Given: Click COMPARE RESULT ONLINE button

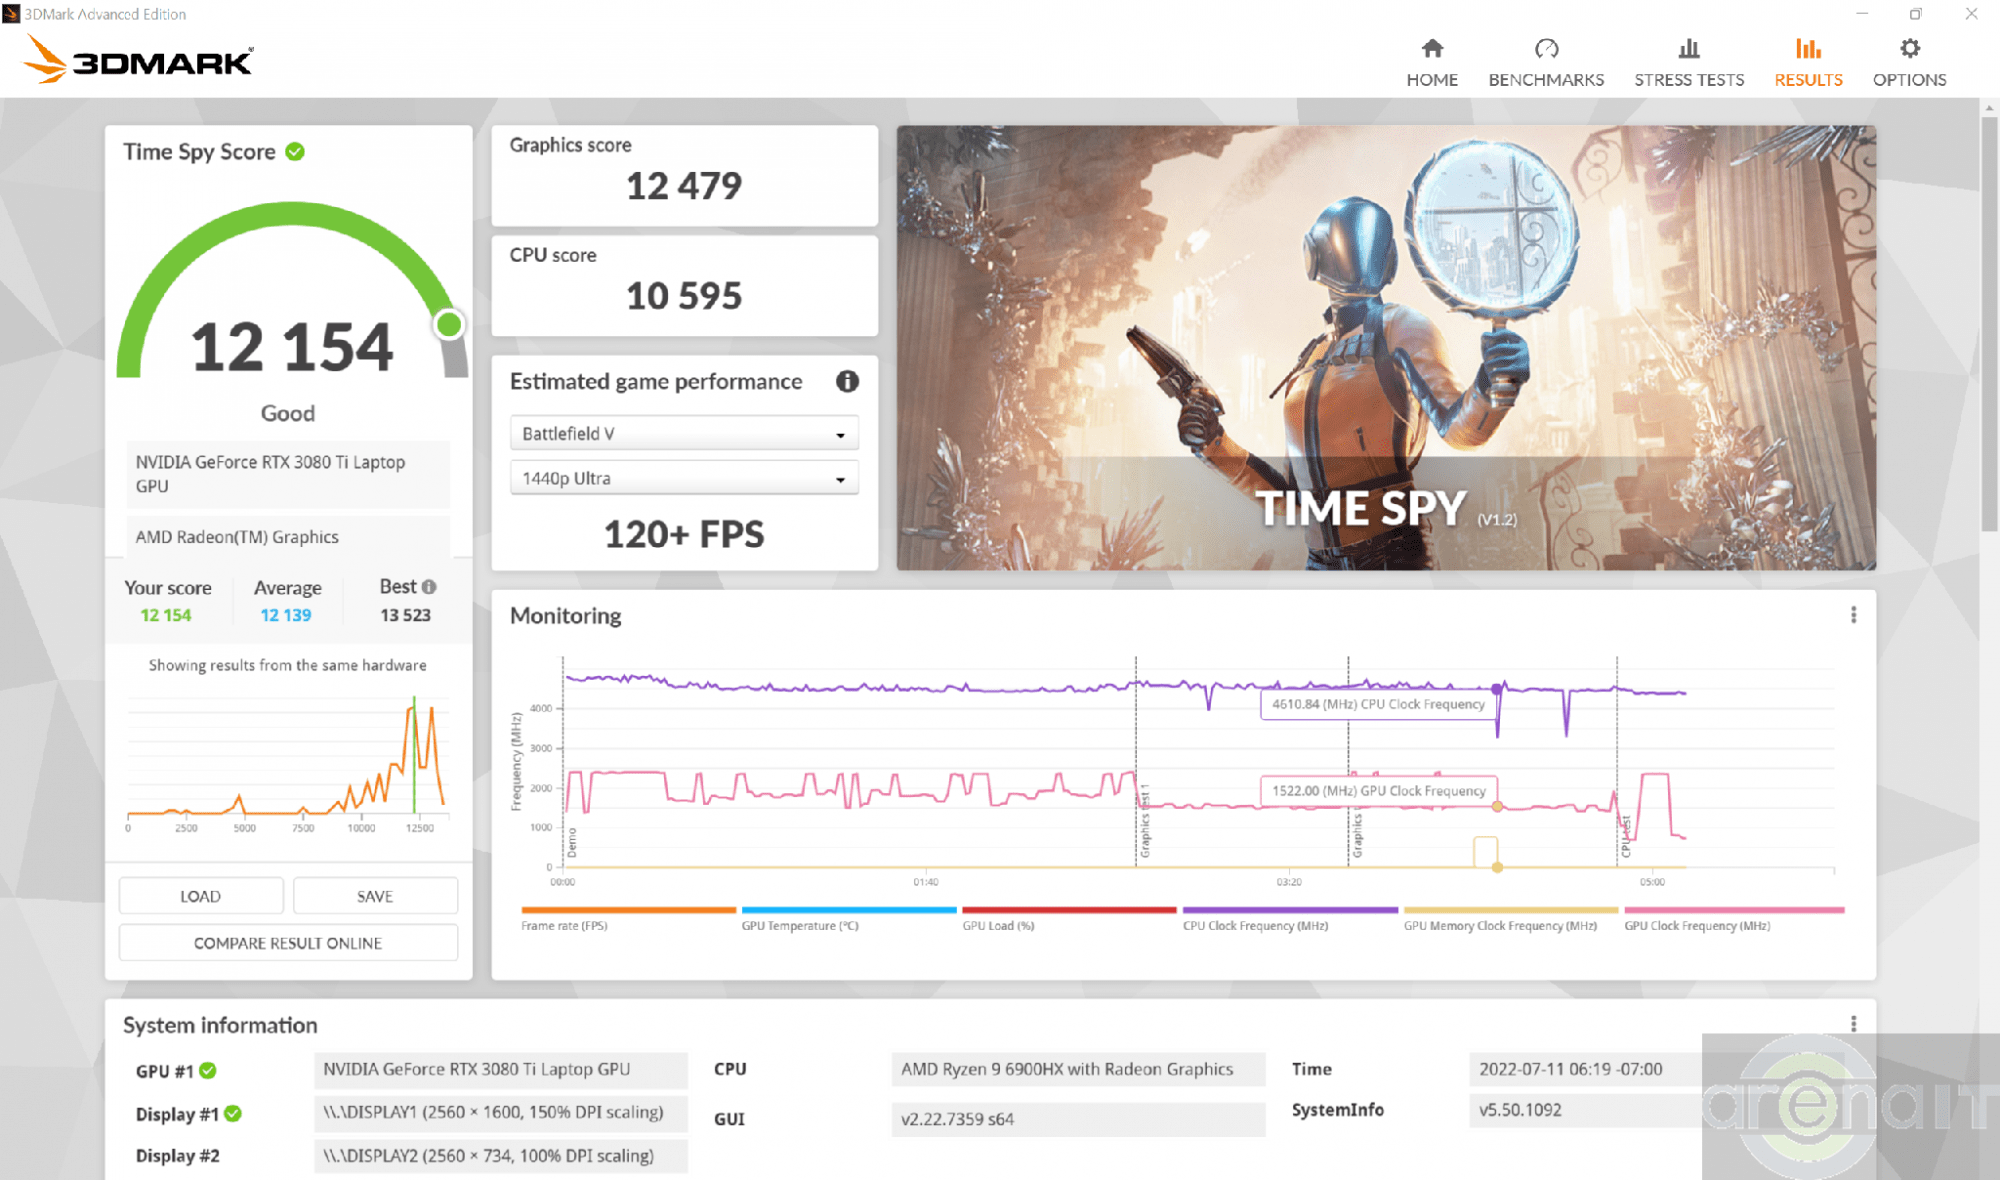Looking at the screenshot, I should click(x=288, y=943).
